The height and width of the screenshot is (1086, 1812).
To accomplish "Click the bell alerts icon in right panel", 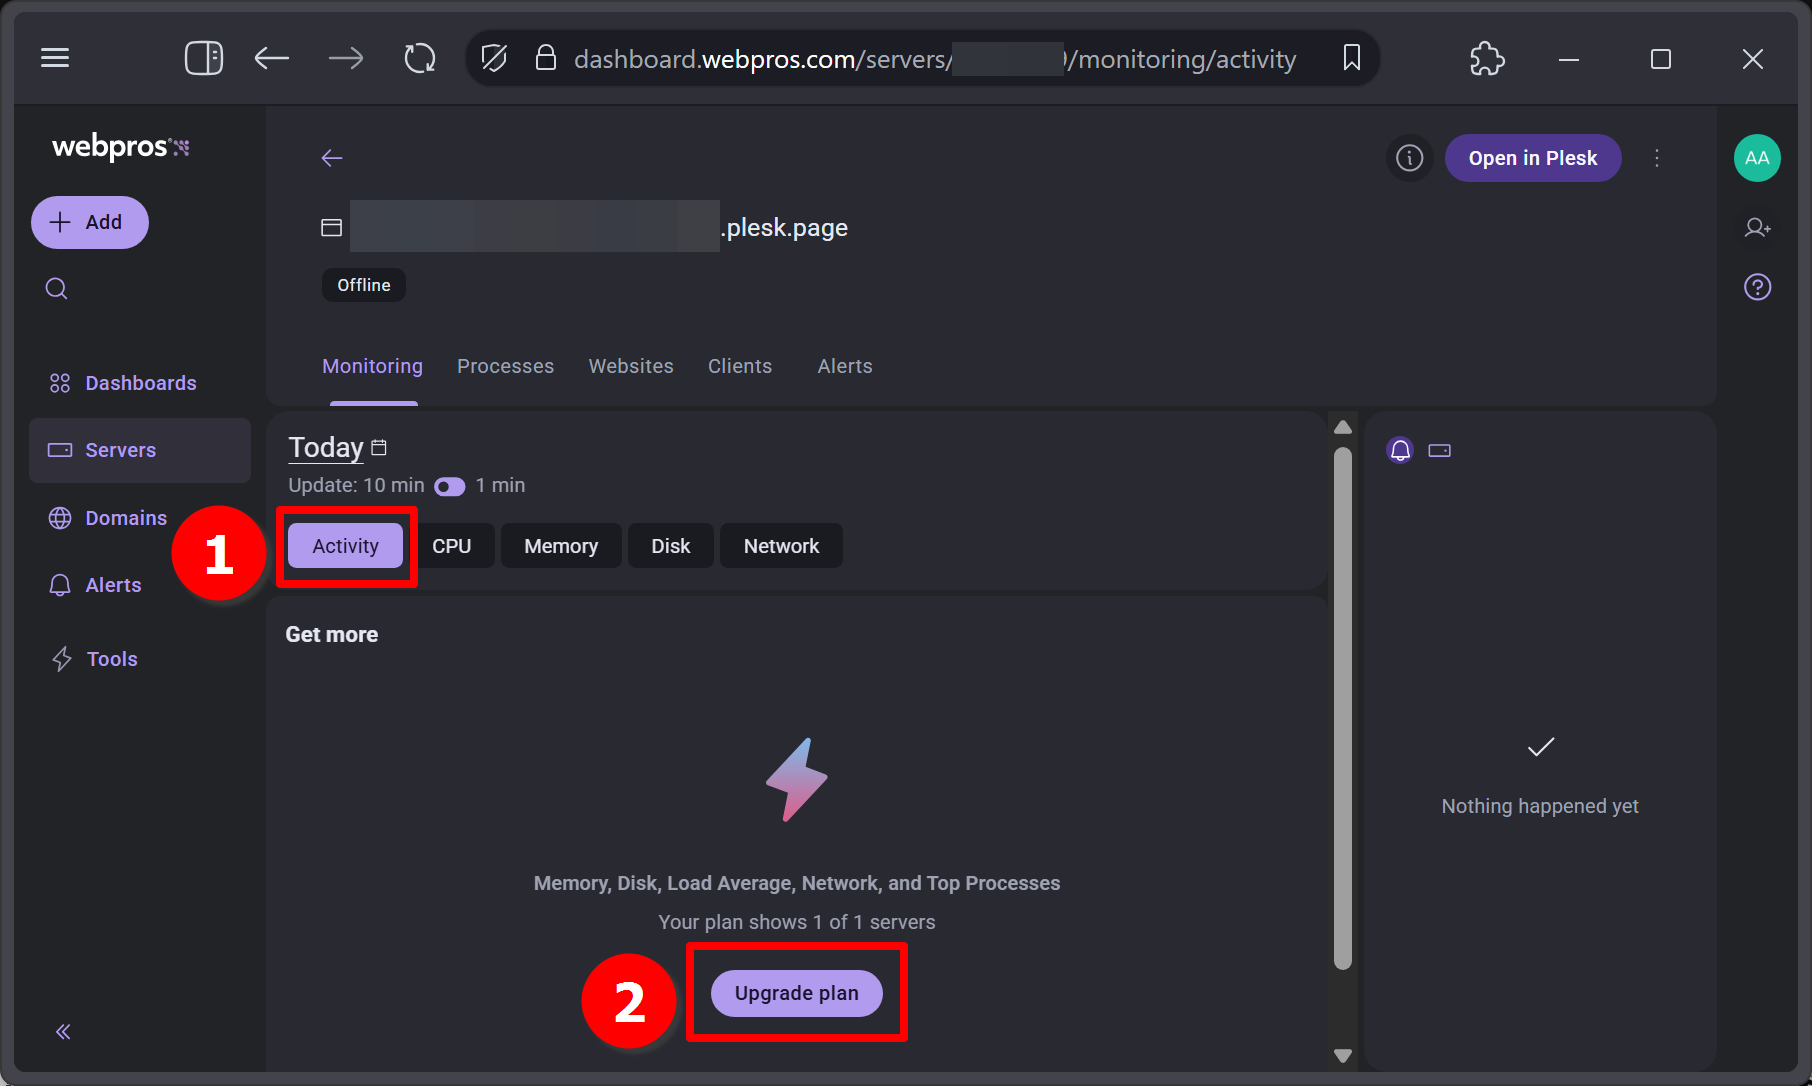I will click(1400, 450).
